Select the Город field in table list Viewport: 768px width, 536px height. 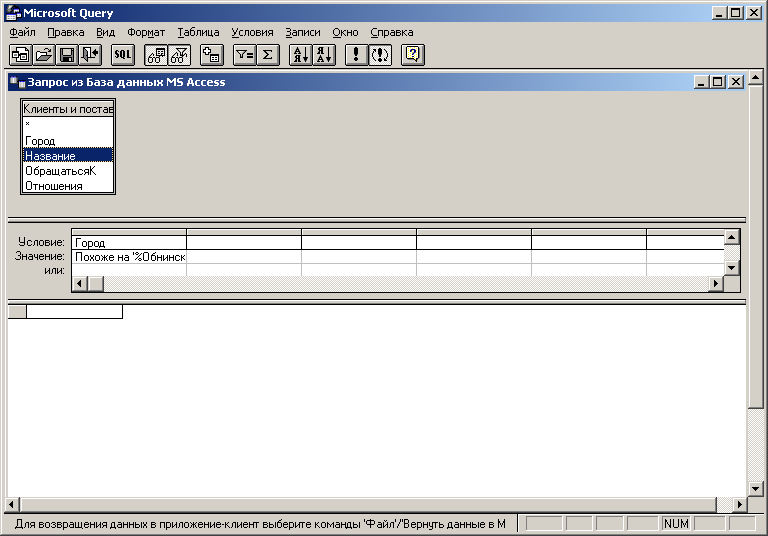[x=68, y=141]
